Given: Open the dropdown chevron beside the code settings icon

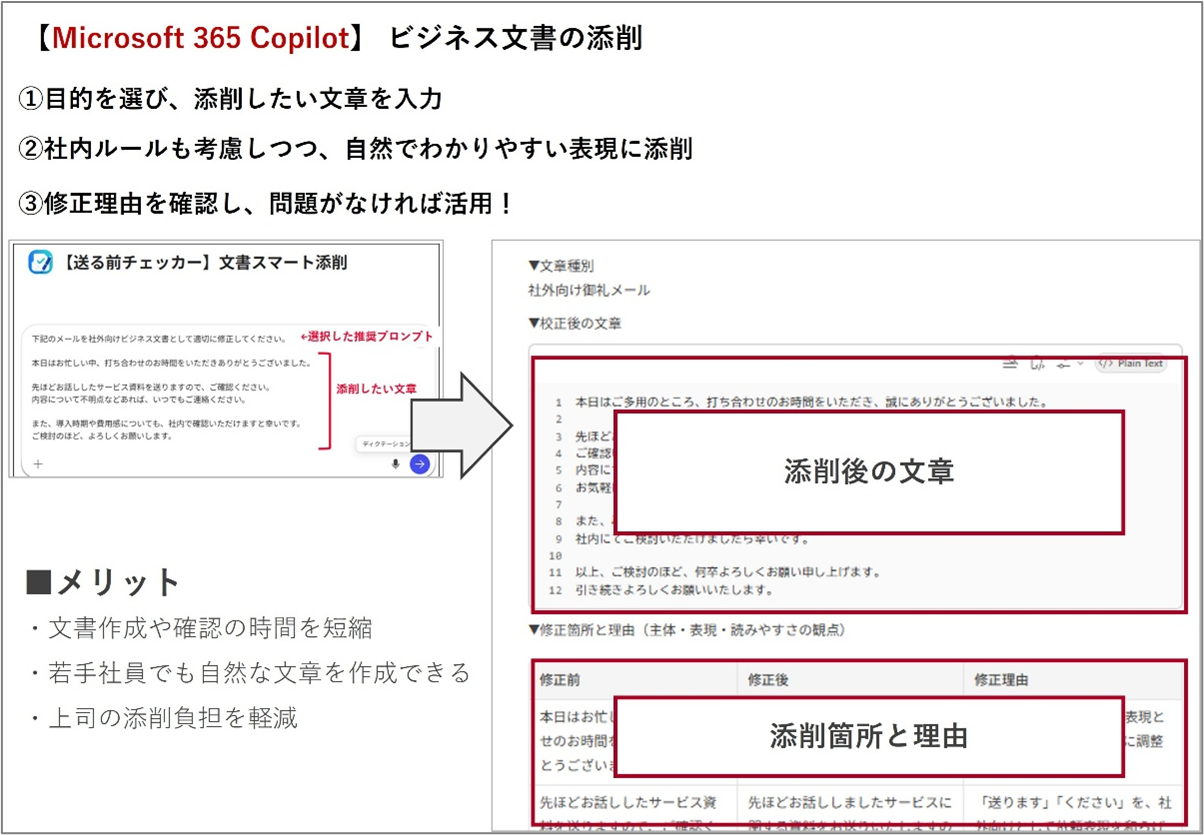Looking at the screenshot, I should (x=1080, y=364).
